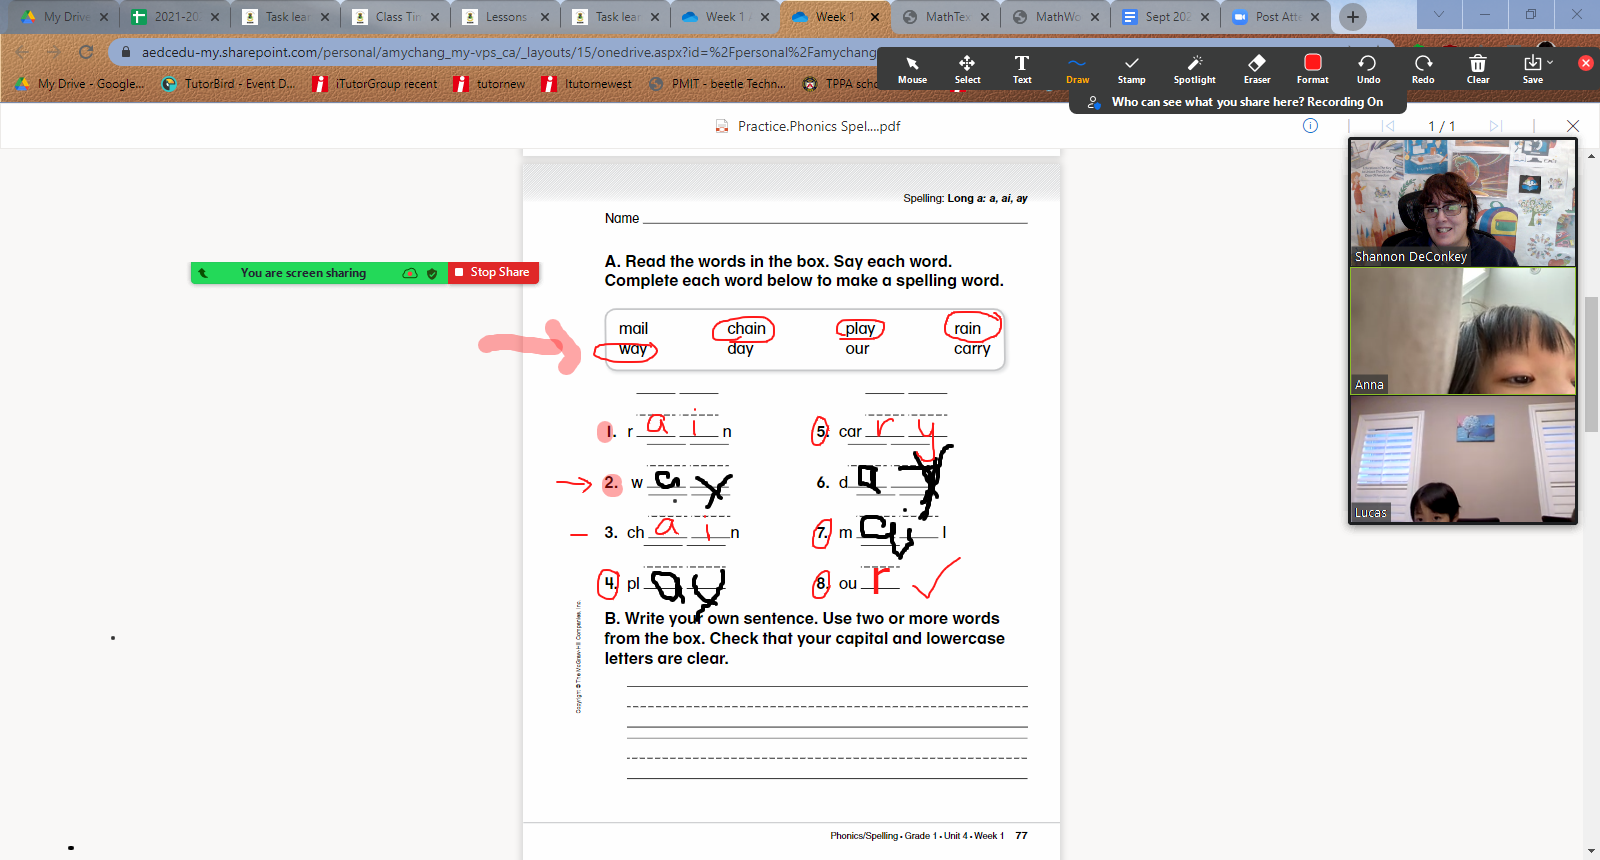Select the Mouse annotation tool

click(x=912, y=69)
